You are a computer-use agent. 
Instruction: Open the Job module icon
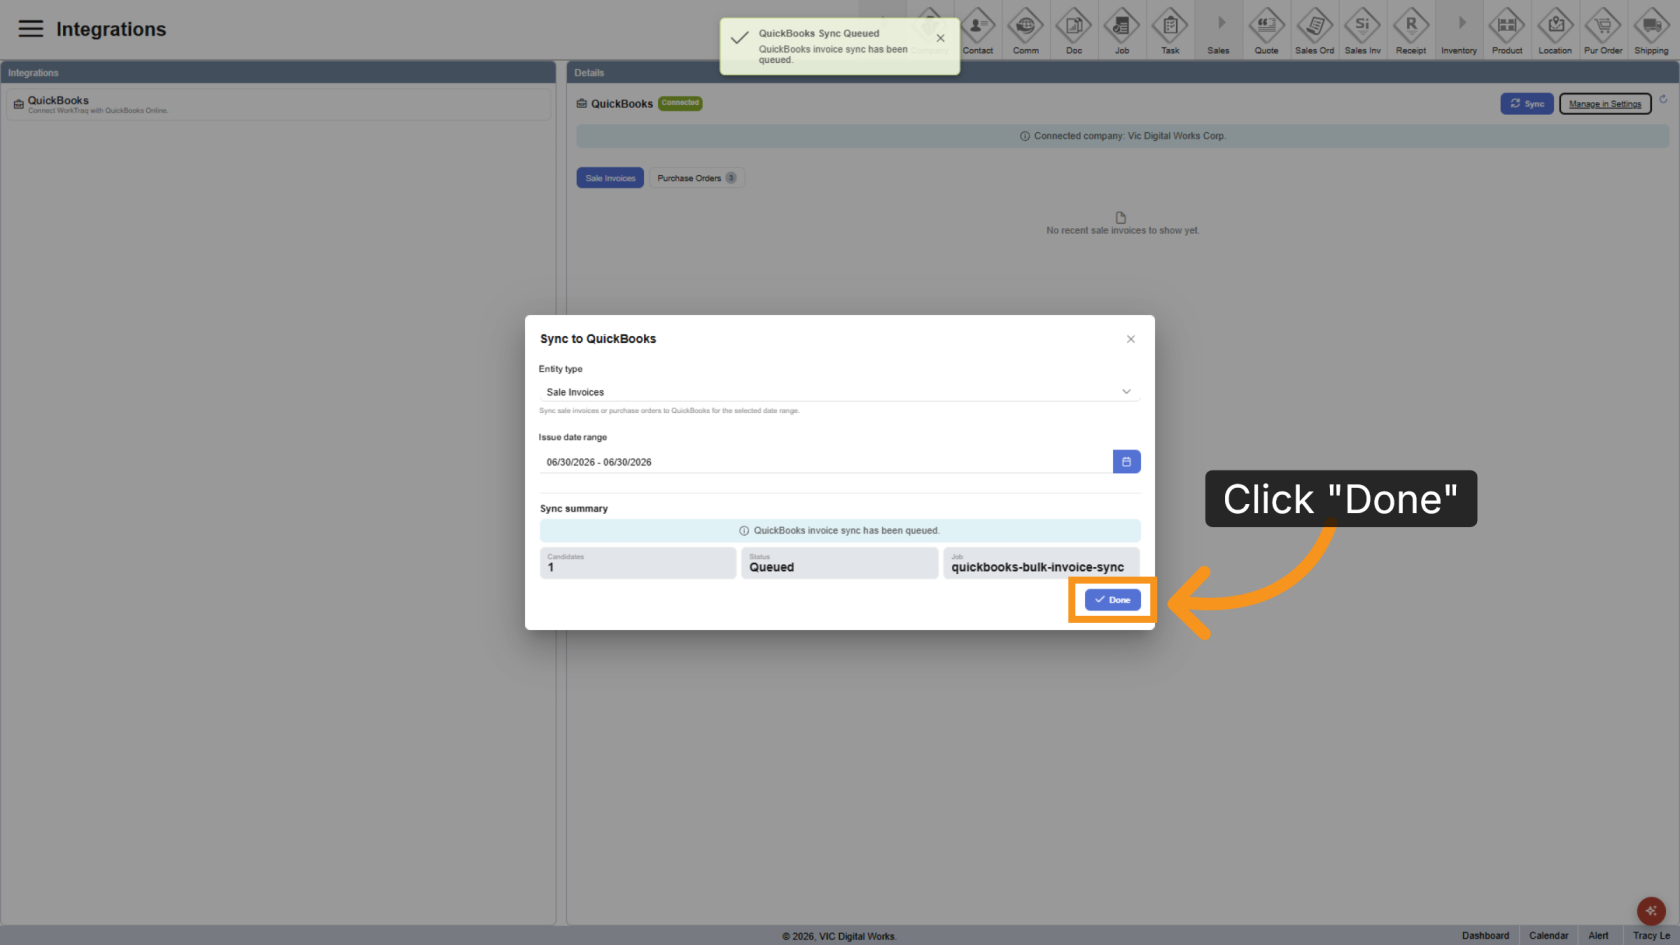coord(1122,31)
